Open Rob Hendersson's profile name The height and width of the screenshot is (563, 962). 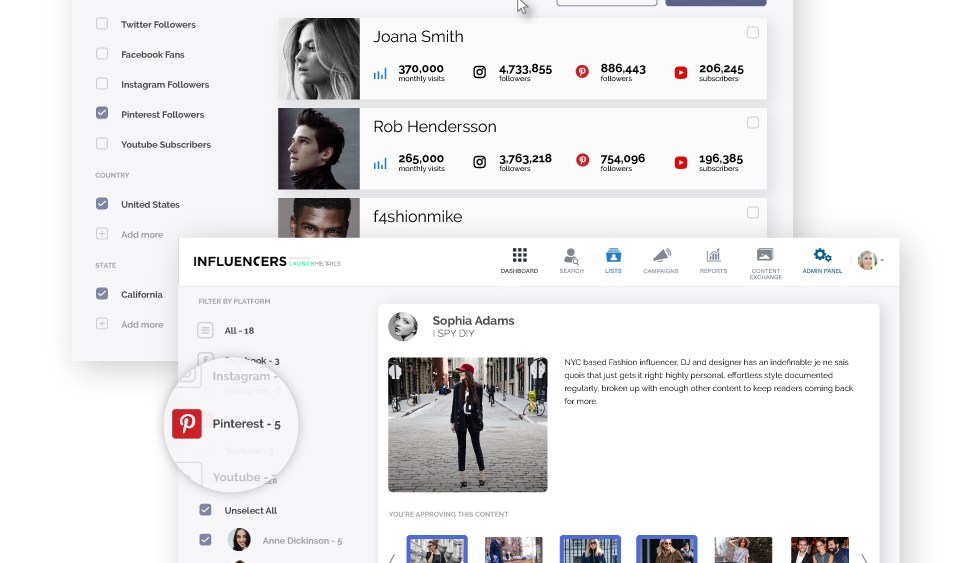click(434, 127)
